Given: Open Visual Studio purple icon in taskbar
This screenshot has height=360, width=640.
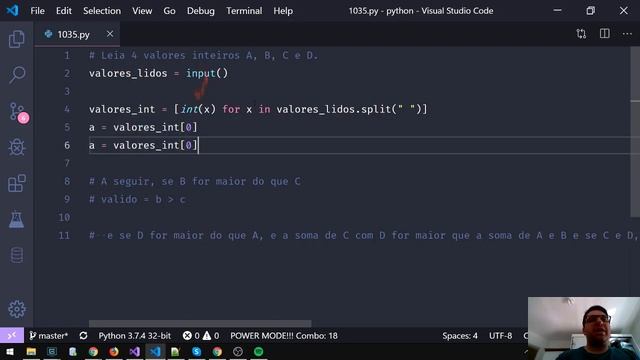Looking at the screenshot, I should point(135,351).
